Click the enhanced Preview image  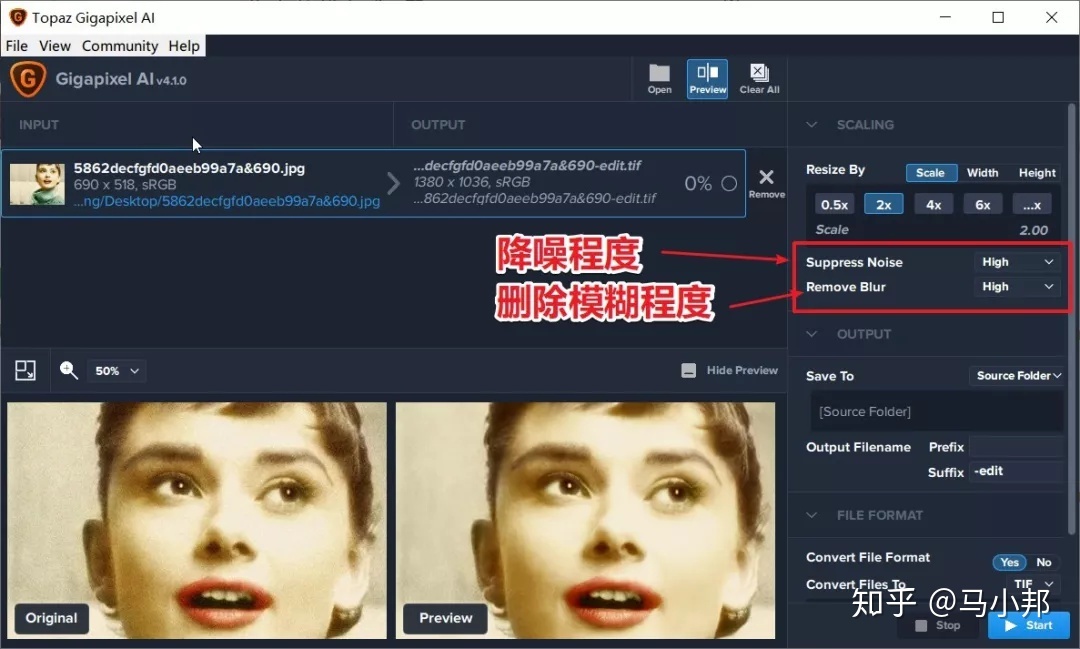pyautogui.click(x=585, y=520)
